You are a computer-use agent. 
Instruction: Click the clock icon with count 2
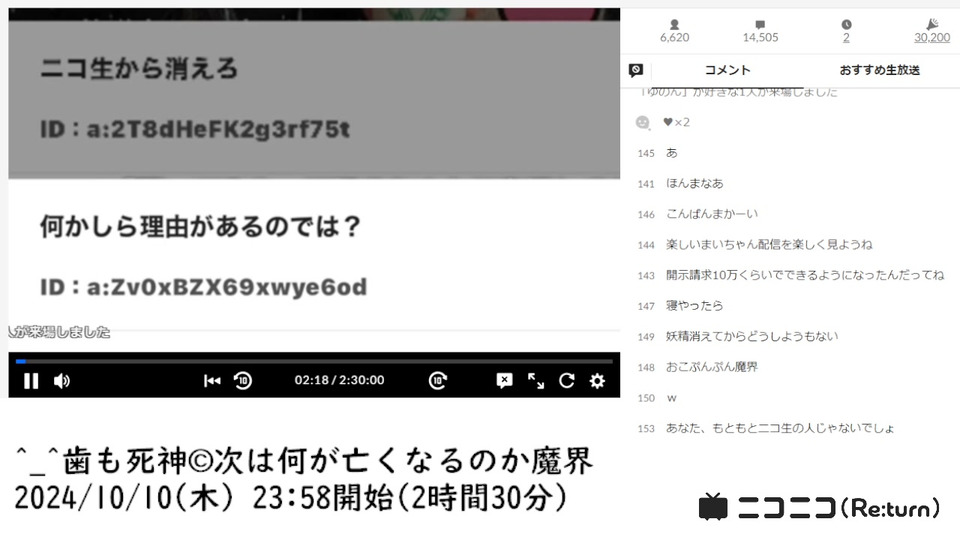846,24
